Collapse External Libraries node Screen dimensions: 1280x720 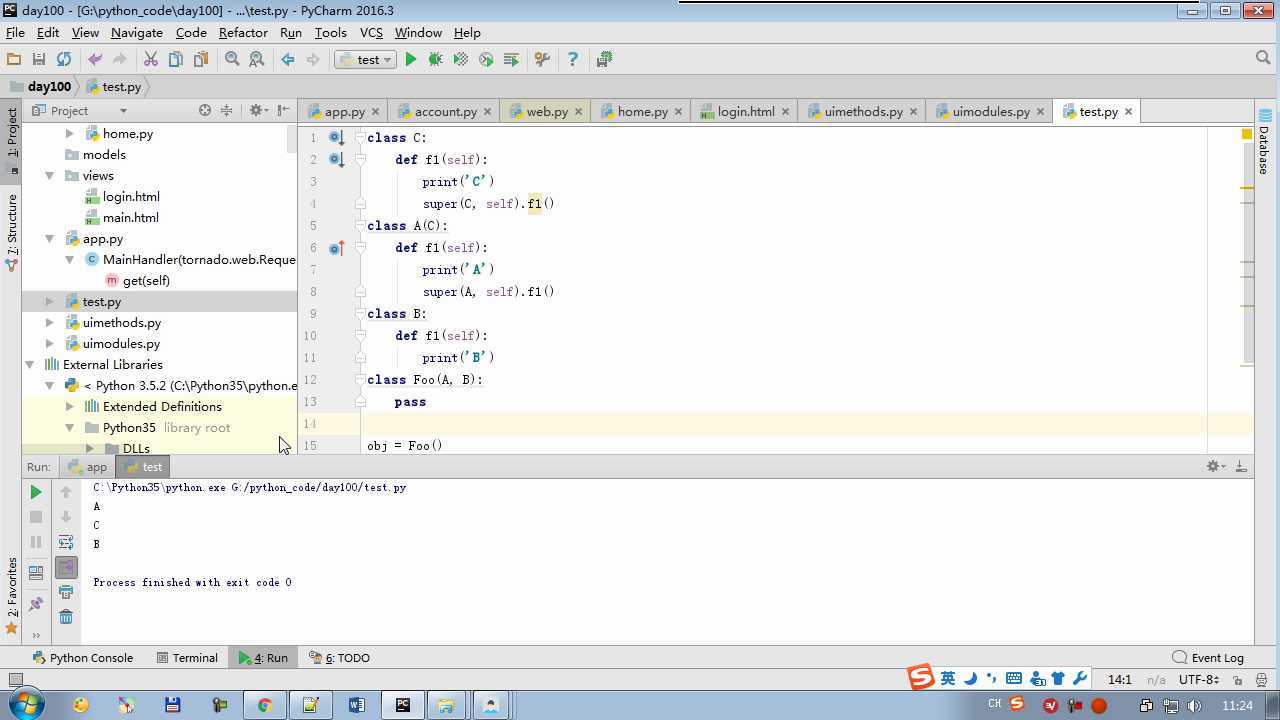29,365
